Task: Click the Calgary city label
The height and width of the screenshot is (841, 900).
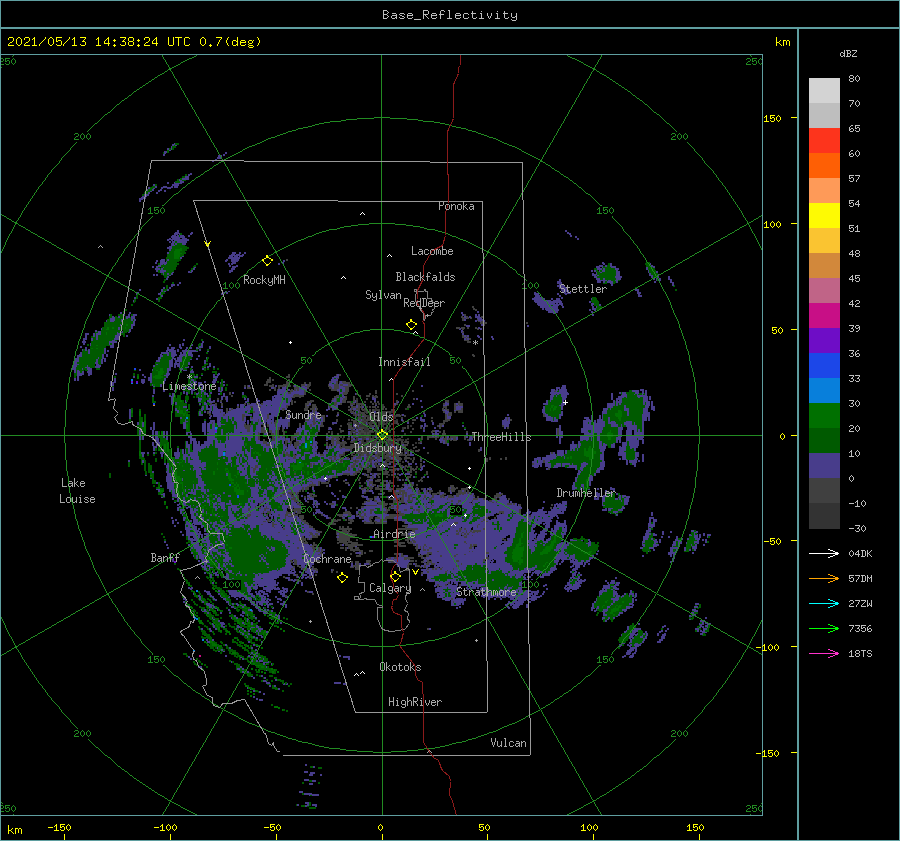Action: (390, 588)
